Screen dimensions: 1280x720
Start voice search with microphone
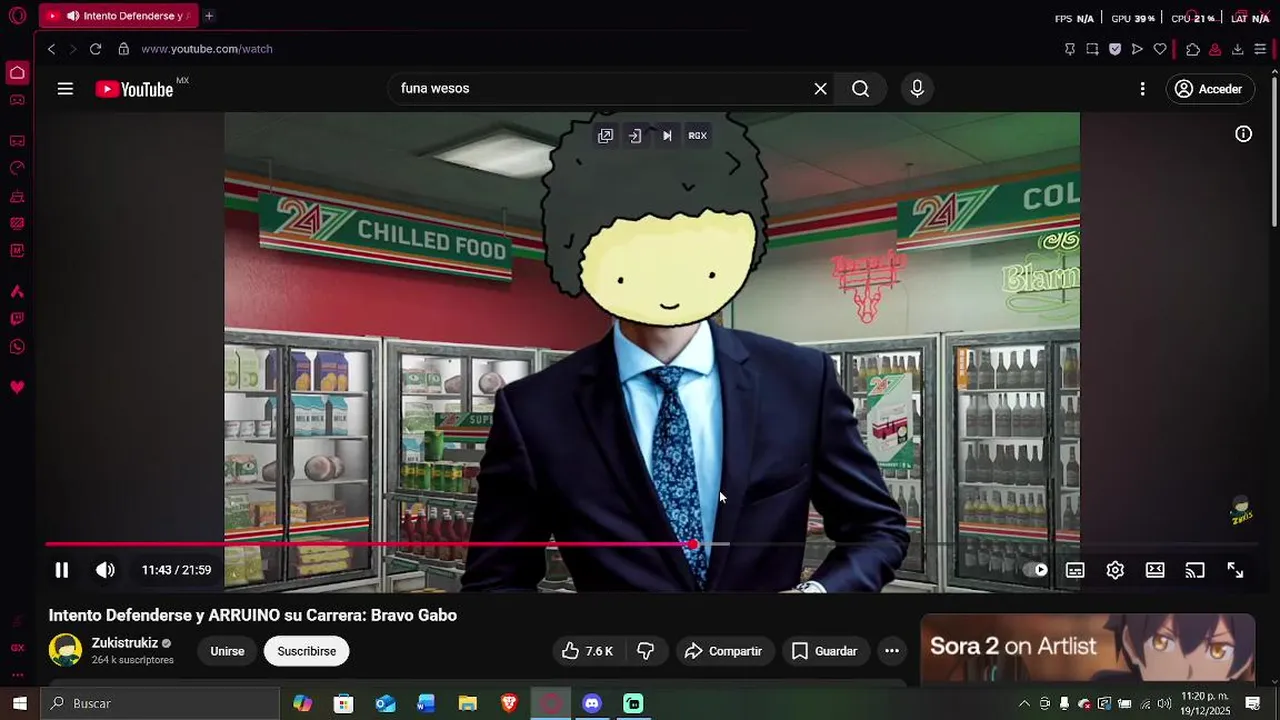pos(917,89)
